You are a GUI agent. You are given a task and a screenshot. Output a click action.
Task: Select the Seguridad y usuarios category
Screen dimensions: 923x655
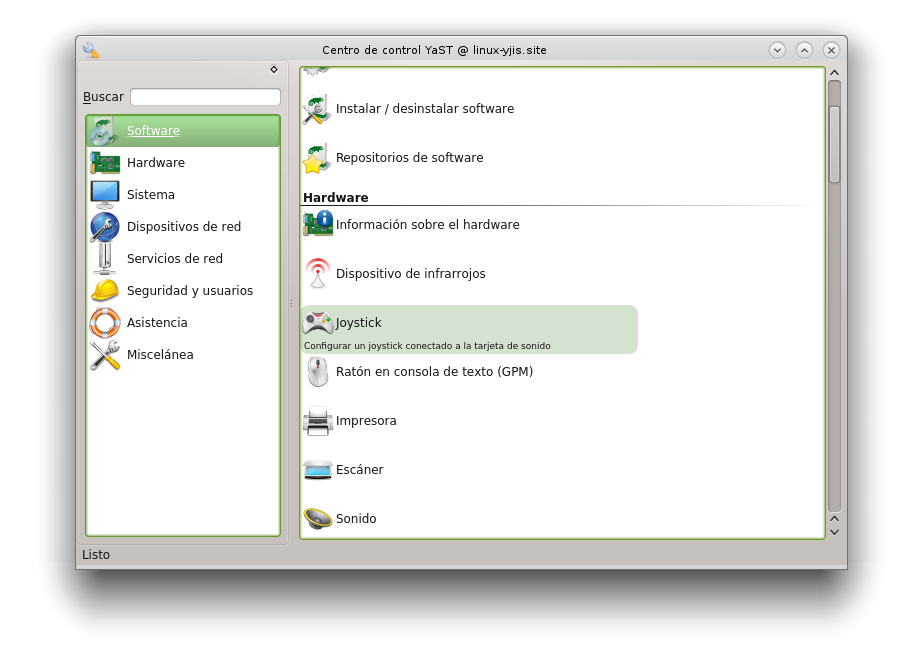[190, 290]
